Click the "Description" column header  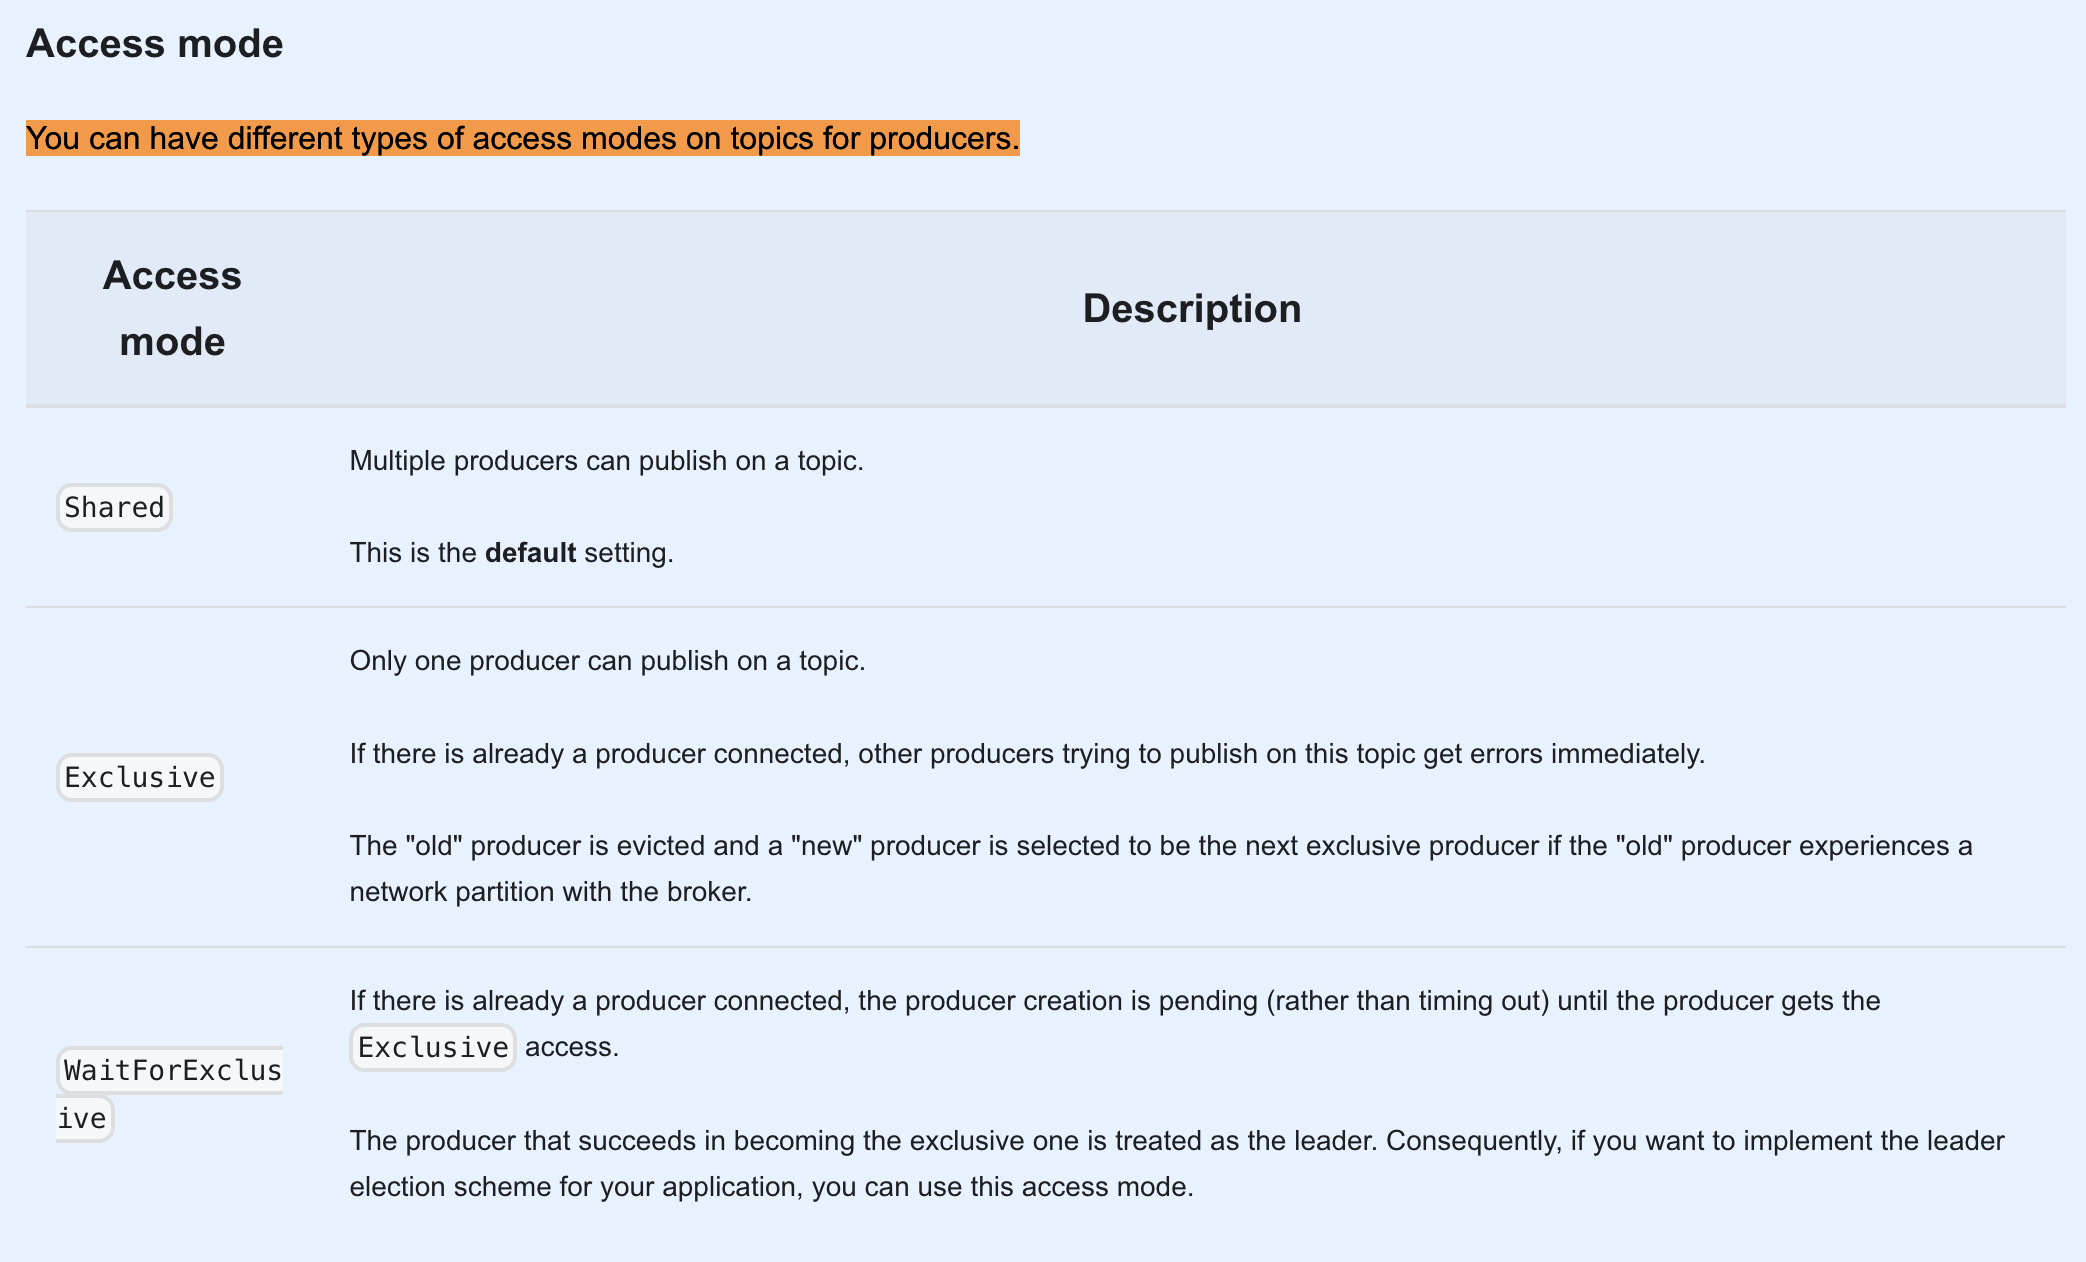(x=1191, y=308)
